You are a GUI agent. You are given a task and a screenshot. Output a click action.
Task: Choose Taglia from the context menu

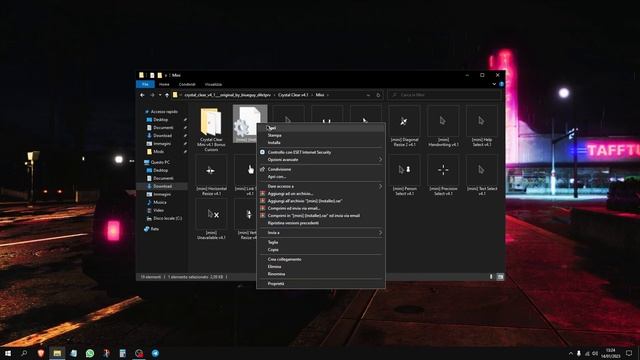(320, 242)
